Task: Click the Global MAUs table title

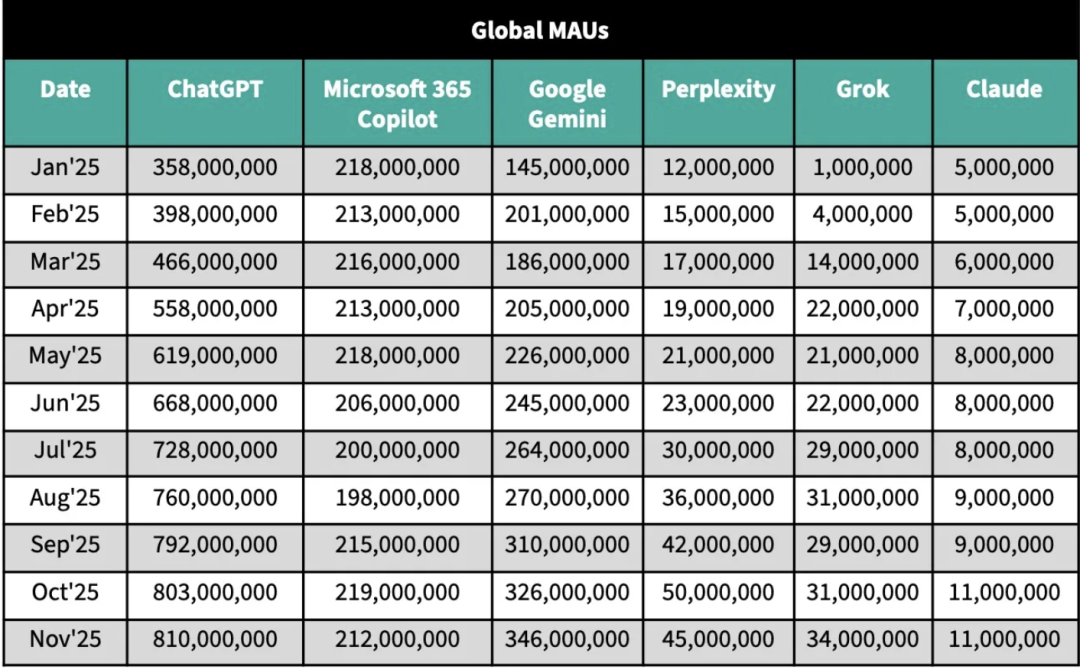Action: tap(540, 30)
